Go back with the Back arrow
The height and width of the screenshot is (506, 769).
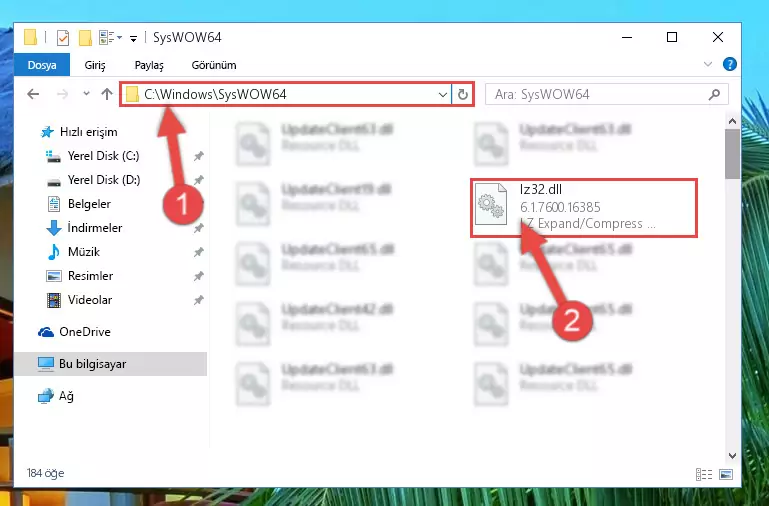[33, 94]
